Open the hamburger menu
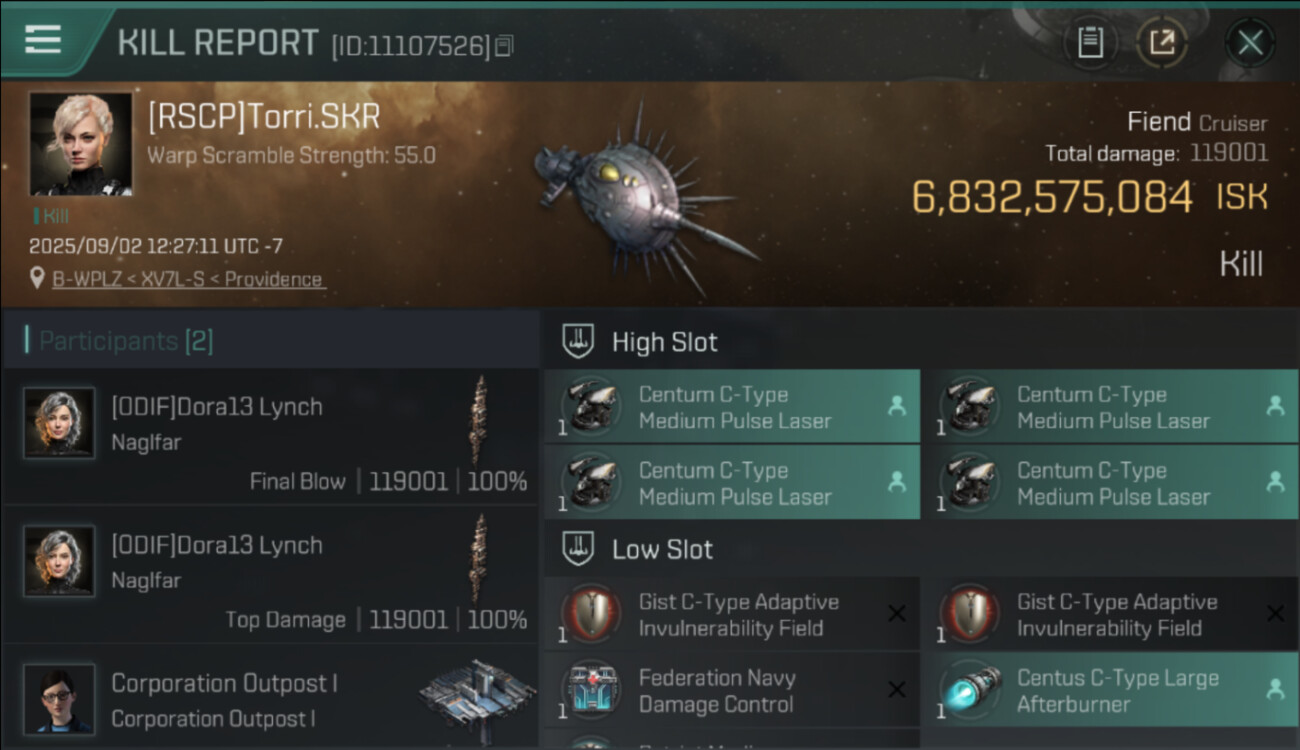Screen dimensions: 1300x750 [43, 40]
